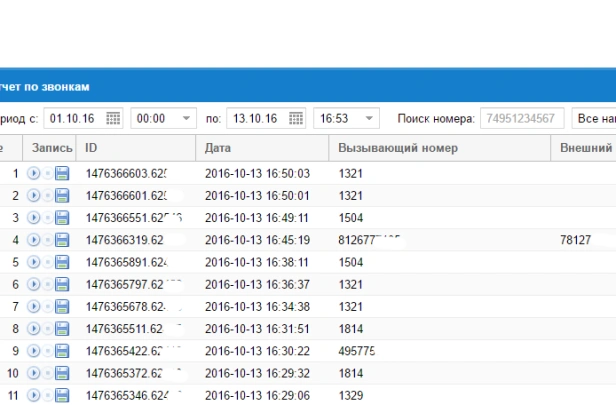Save the recording in row 9
This screenshot has width=616, height=405.
point(62,351)
